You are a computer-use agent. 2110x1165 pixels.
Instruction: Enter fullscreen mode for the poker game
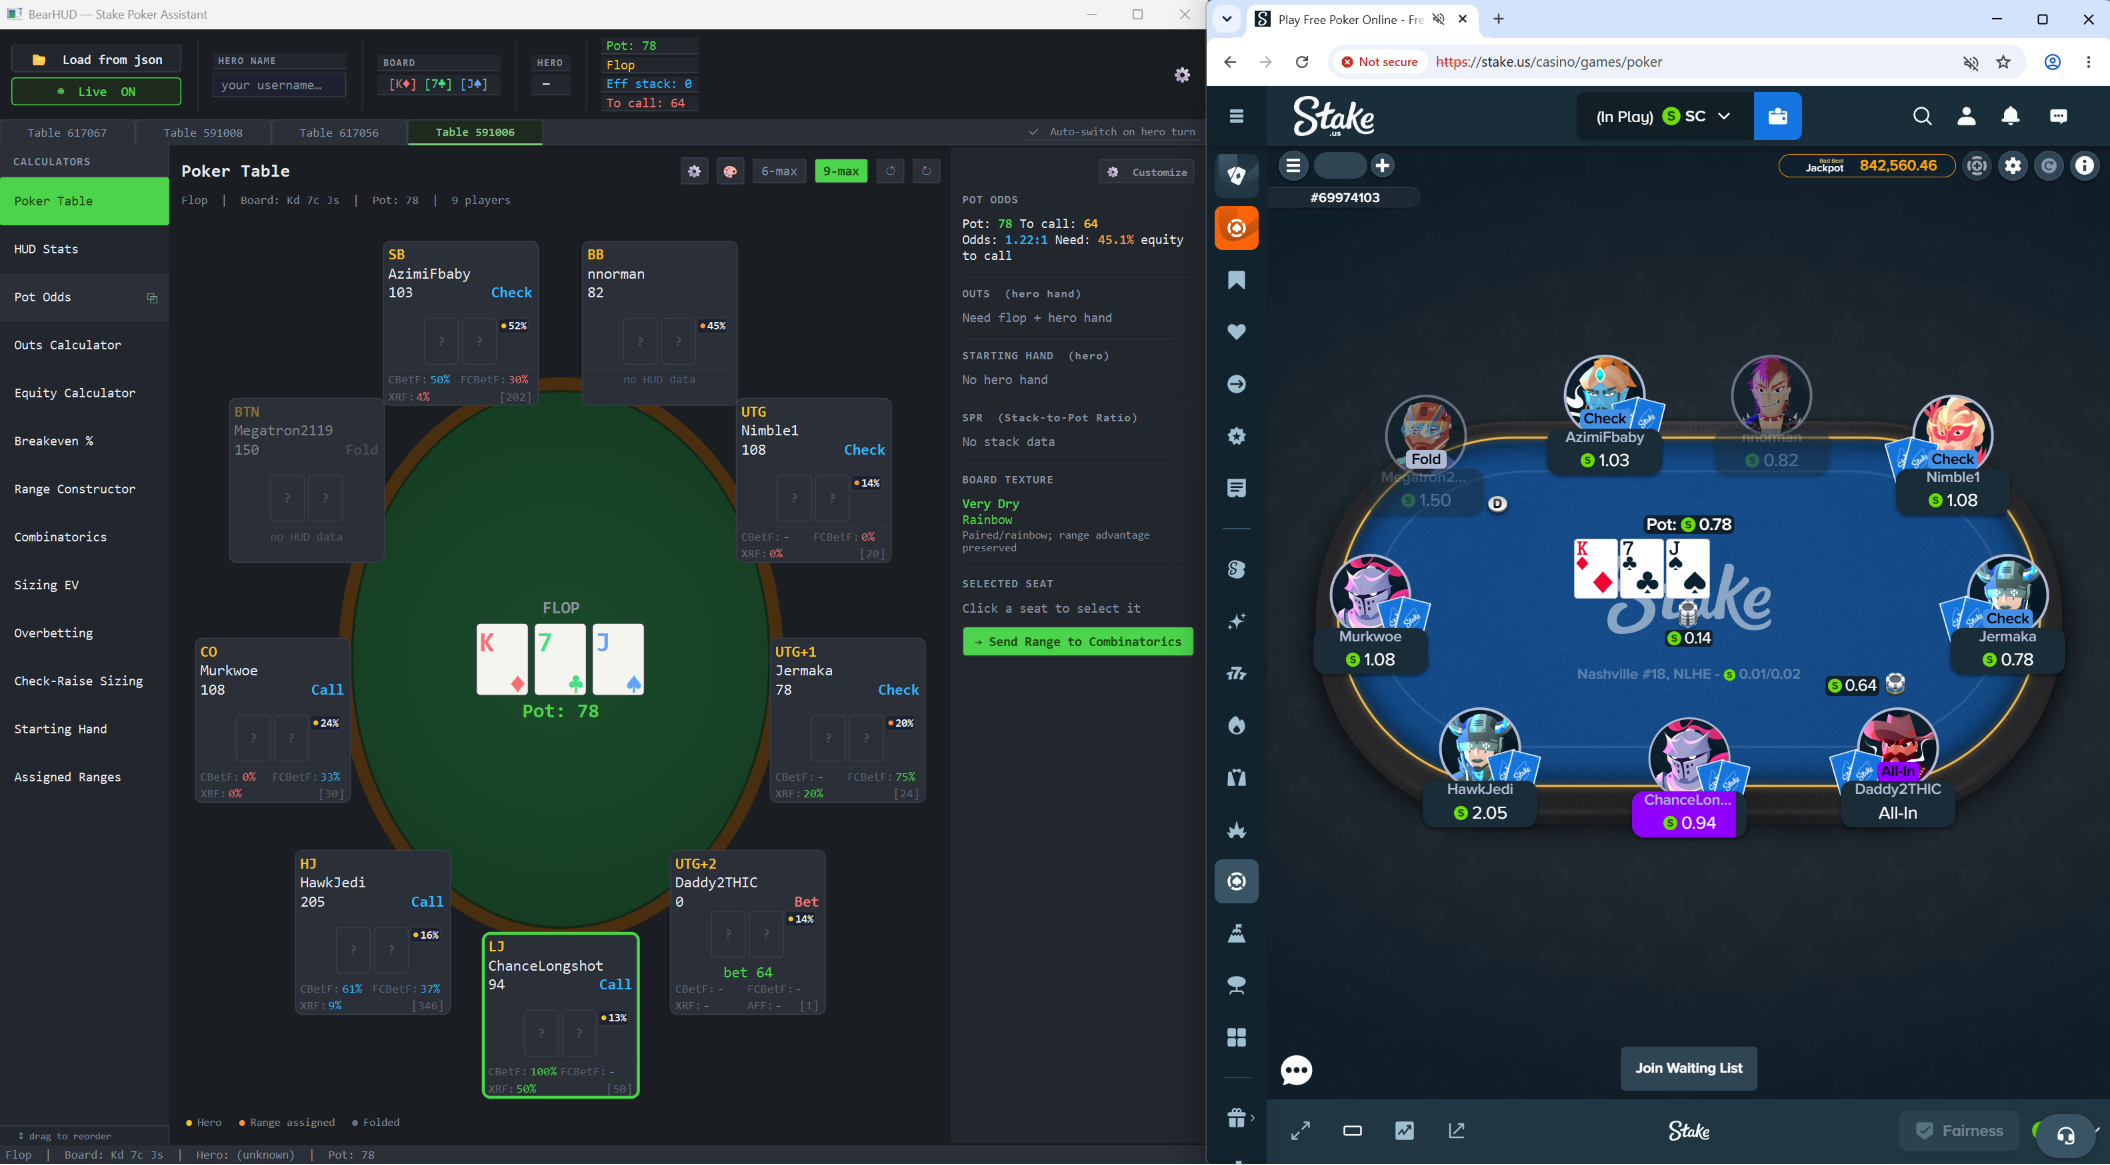tap(1300, 1130)
